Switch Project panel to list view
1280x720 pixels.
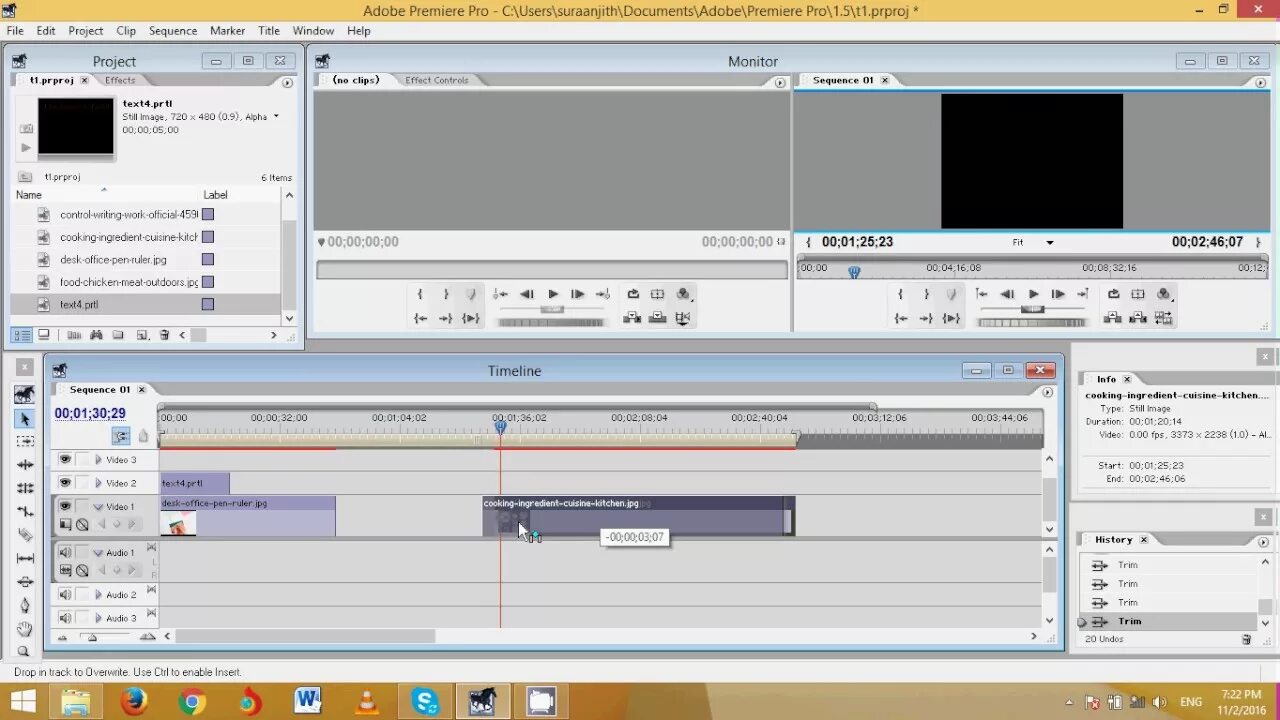tap(22, 335)
